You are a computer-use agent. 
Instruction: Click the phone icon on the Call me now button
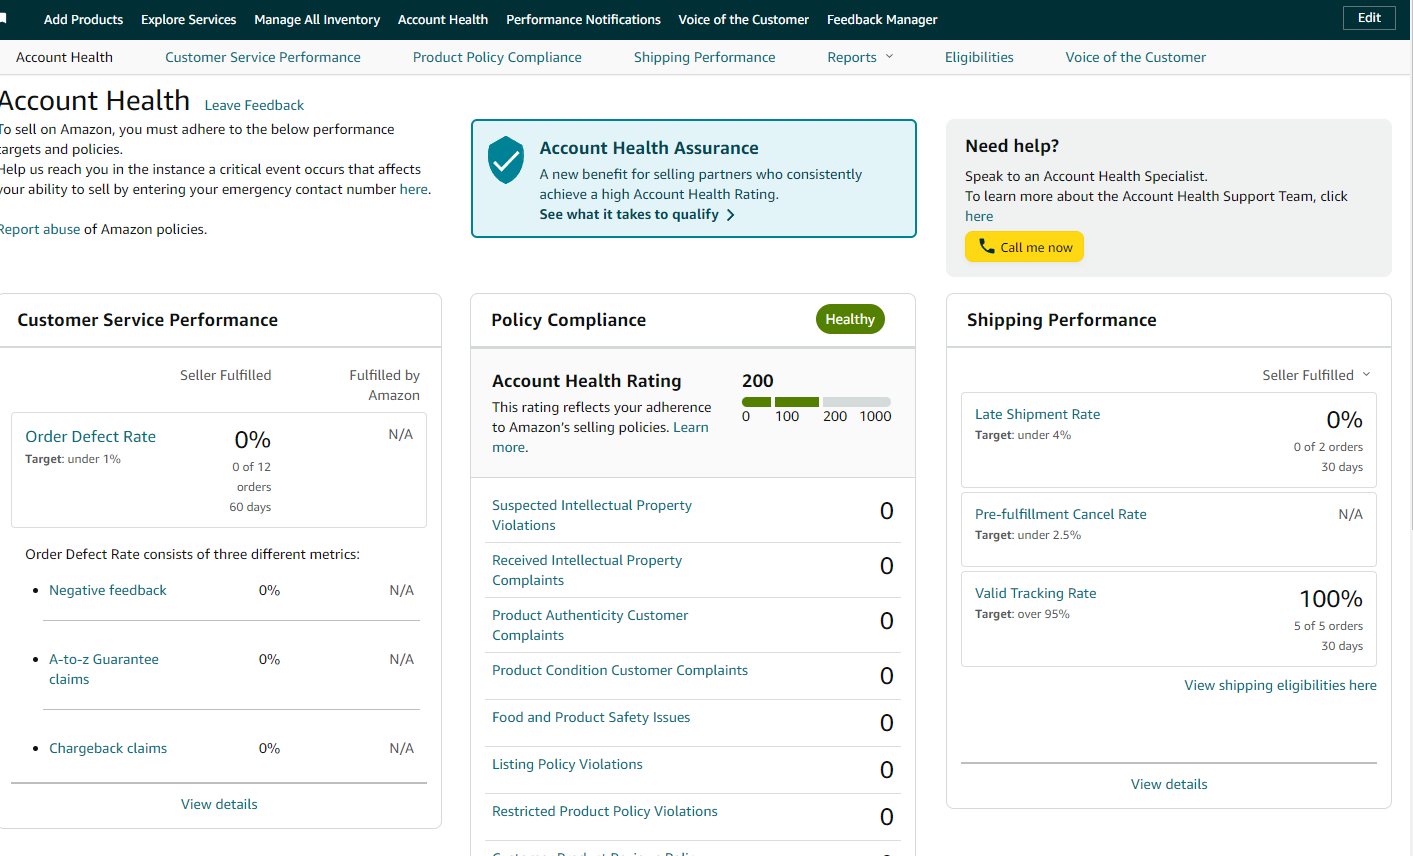(x=986, y=246)
